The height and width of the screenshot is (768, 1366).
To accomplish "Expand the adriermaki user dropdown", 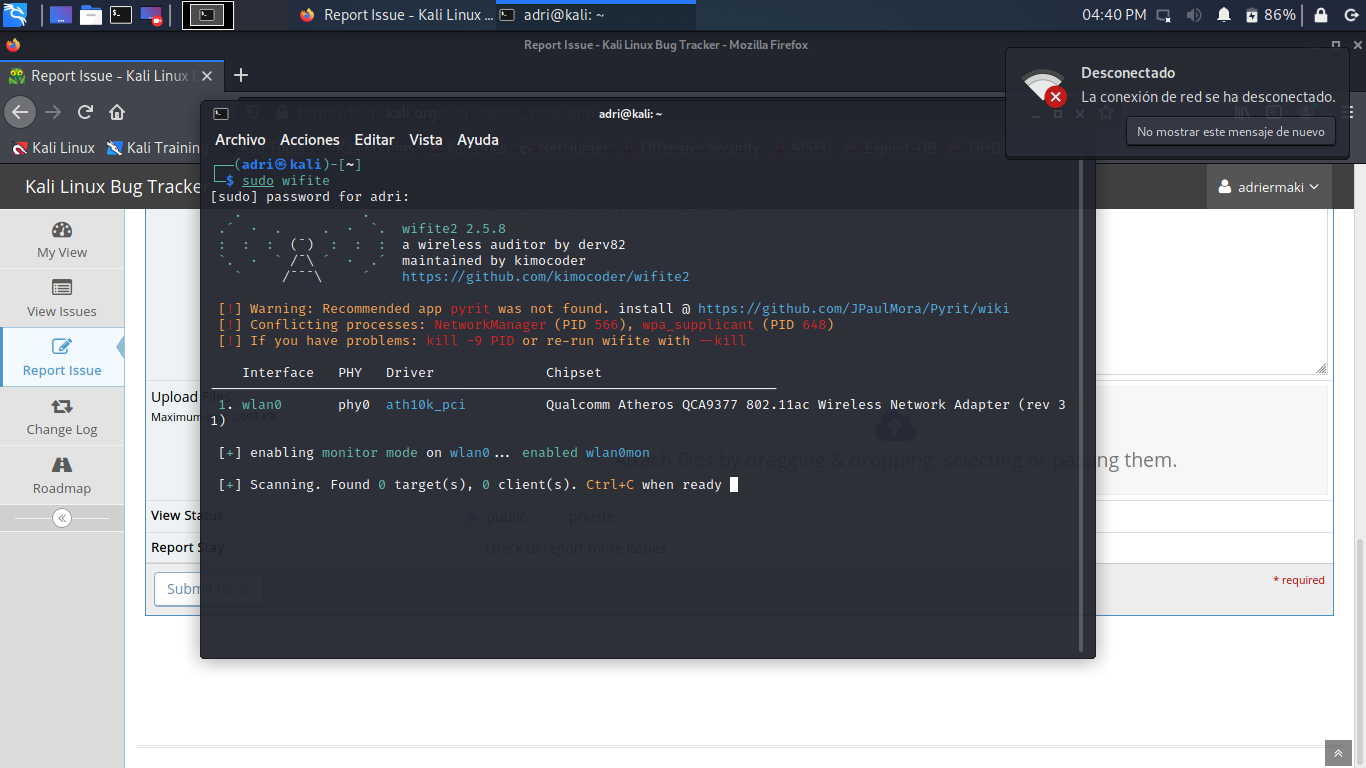I will [x=1268, y=187].
